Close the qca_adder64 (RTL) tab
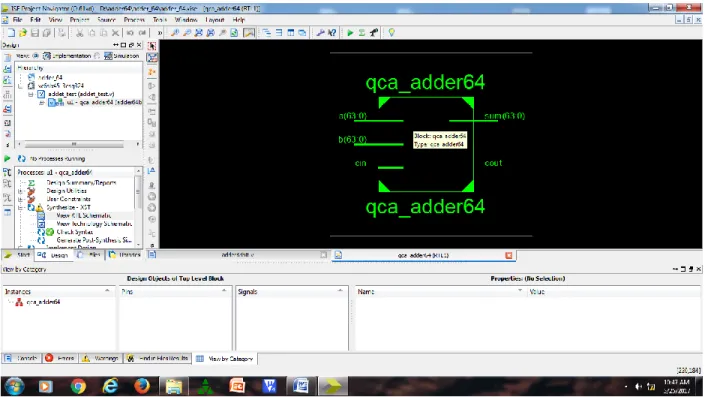Screen dimensions: 705x397 [x=509, y=255]
